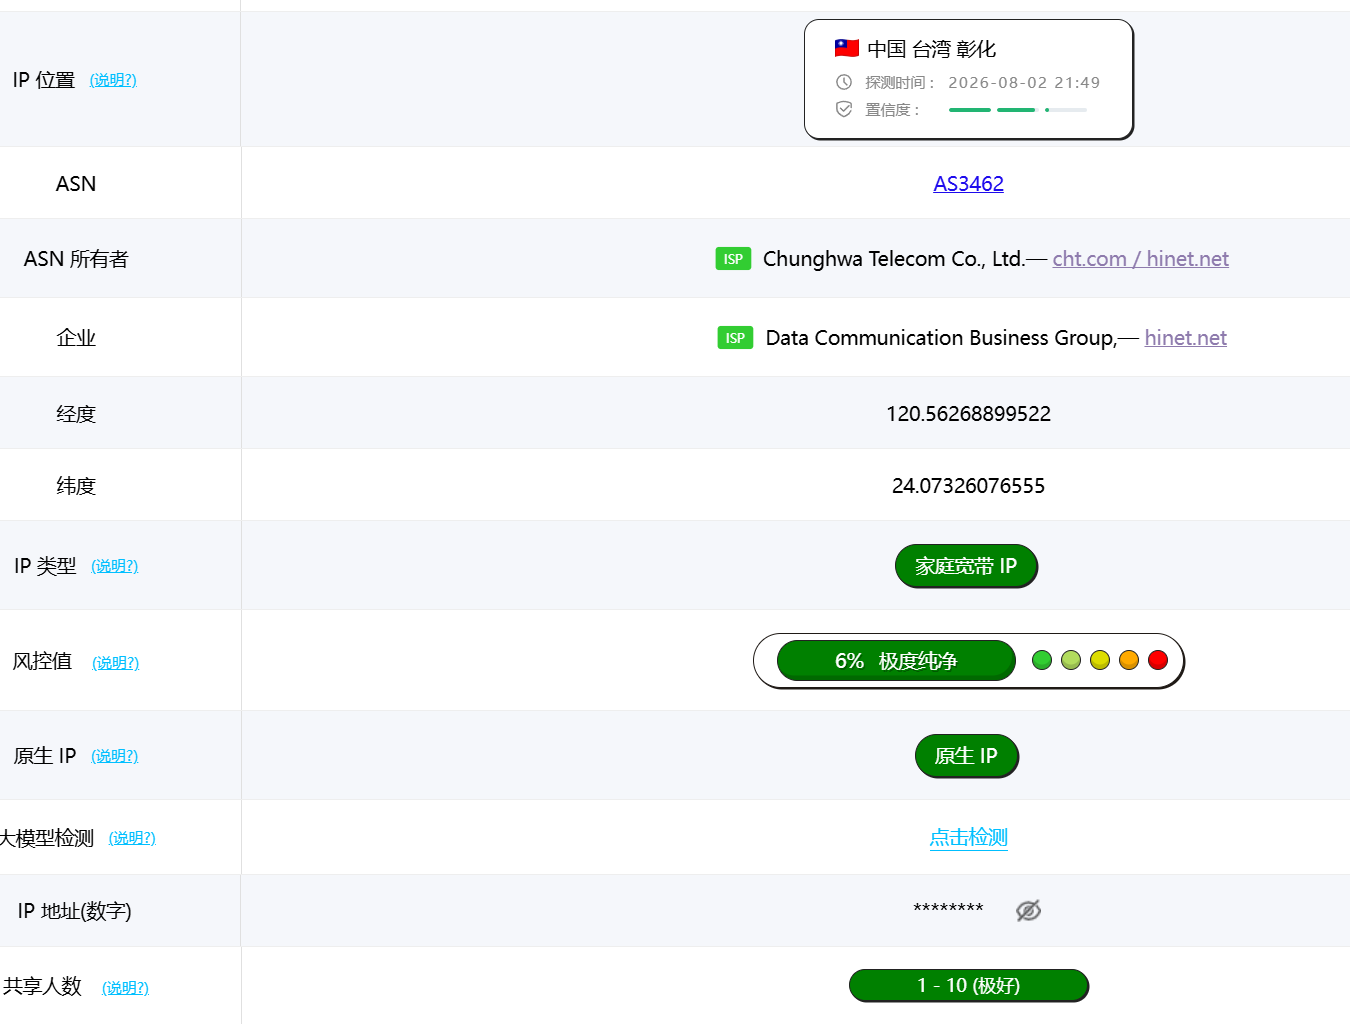Toggle the IP address visibility eye icon
1350x1024 pixels.
(x=1028, y=910)
